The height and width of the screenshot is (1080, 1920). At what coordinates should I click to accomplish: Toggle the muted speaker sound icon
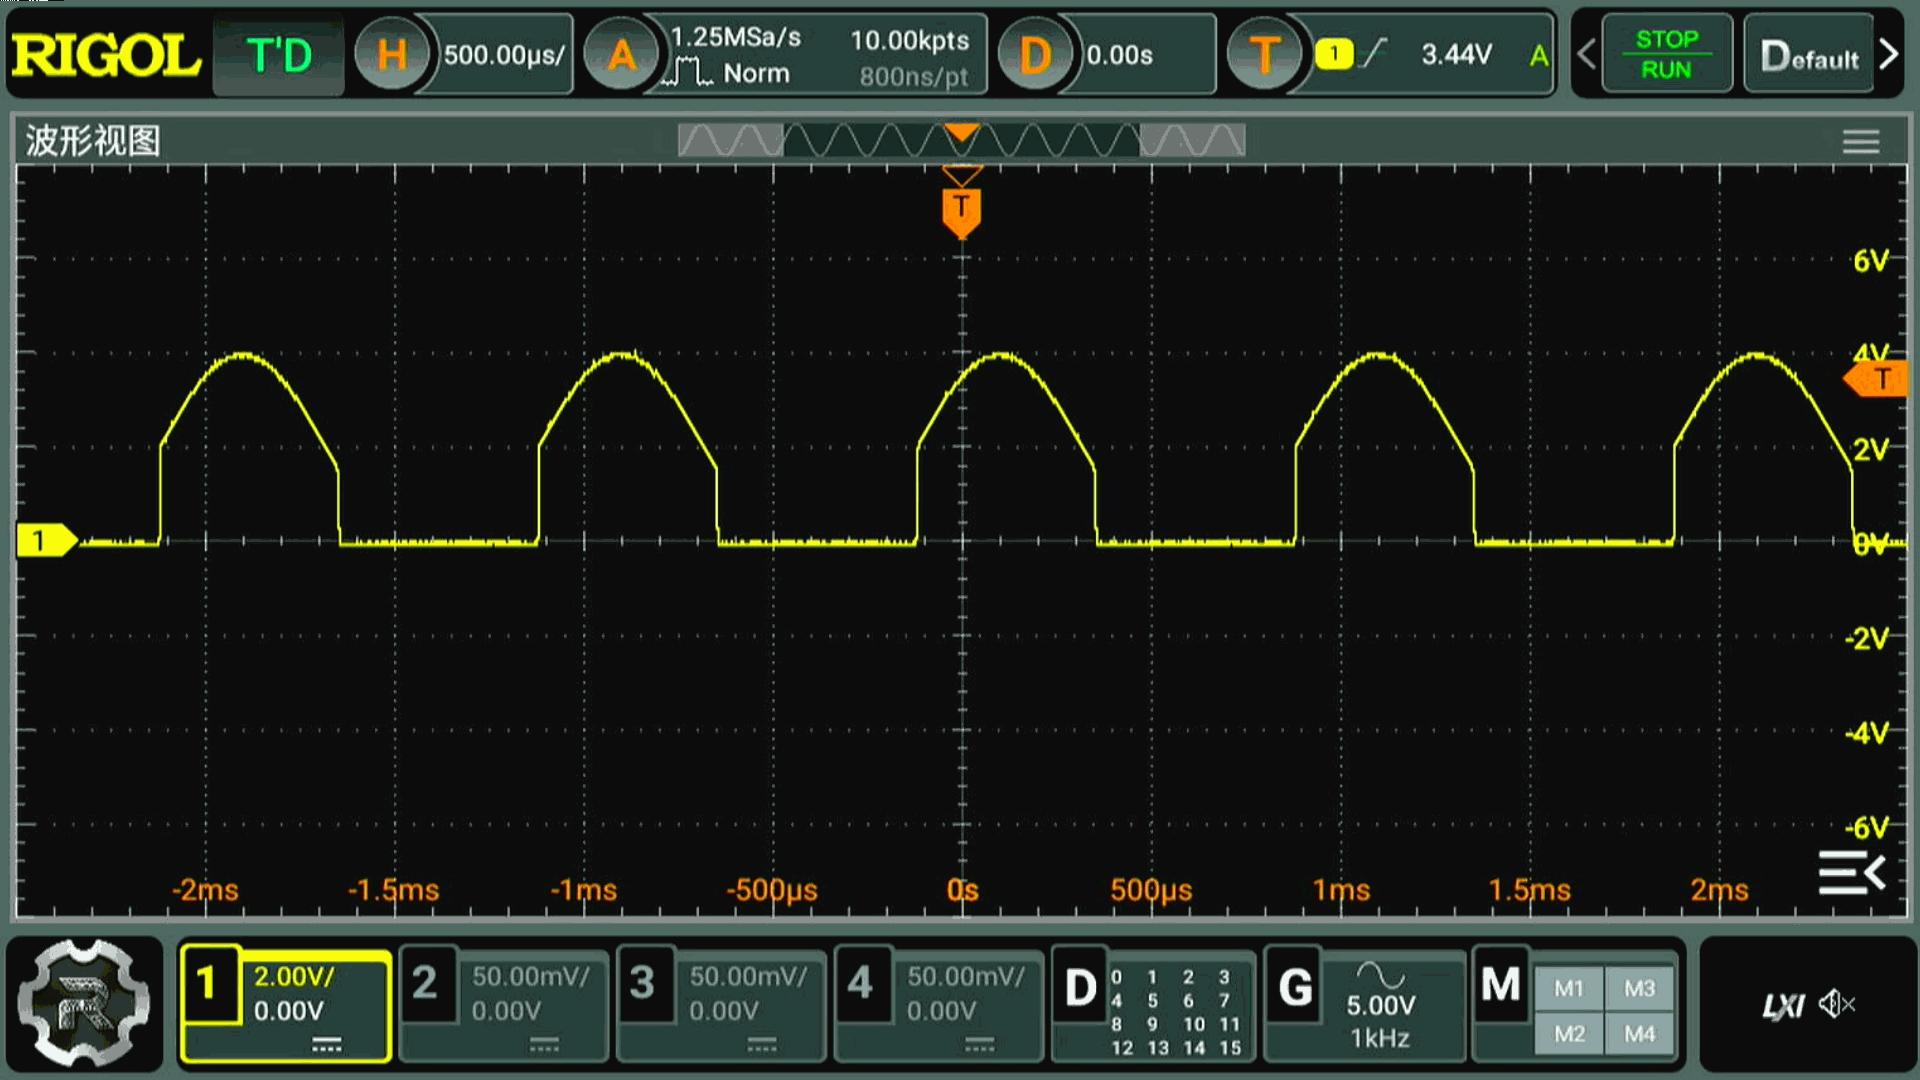1837,1004
